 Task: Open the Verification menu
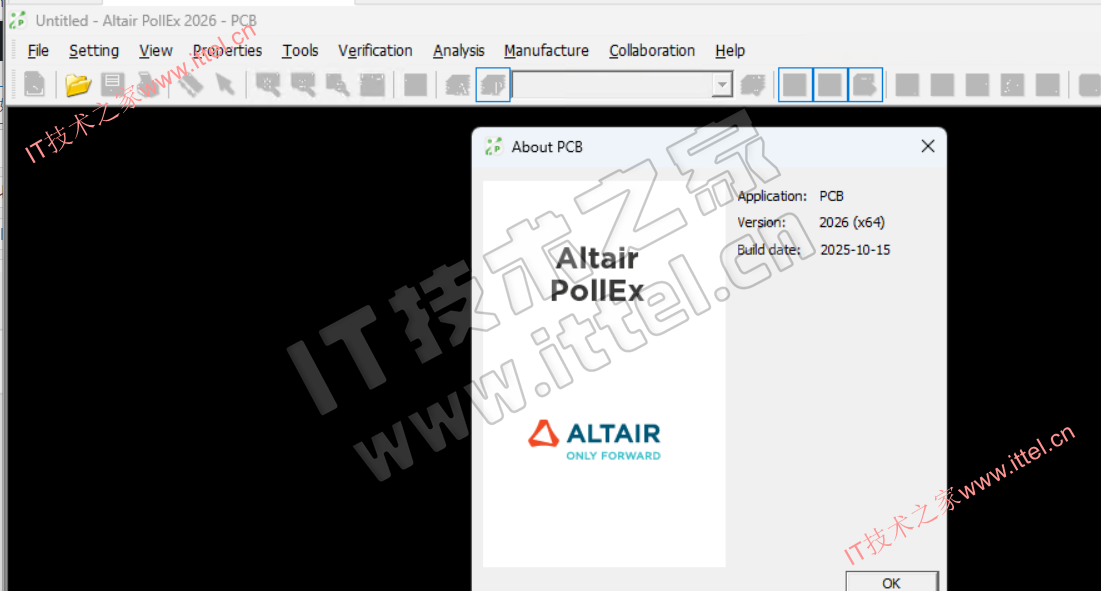pos(375,51)
